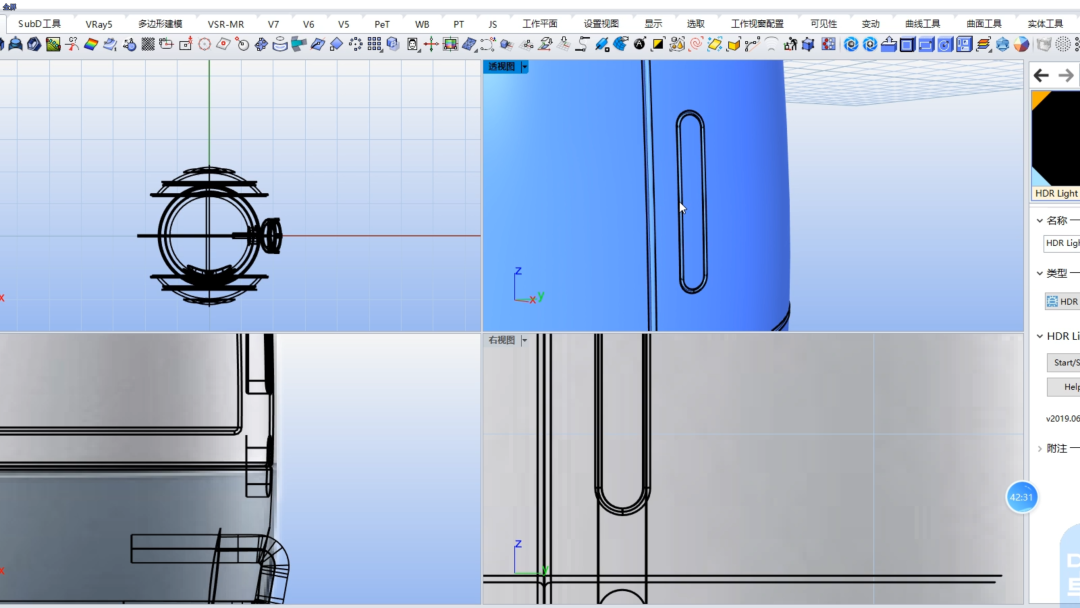This screenshot has height=608, width=1080.
Task: Activate the red-green cross move gizmo icon
Action: [x=431, y=45]
